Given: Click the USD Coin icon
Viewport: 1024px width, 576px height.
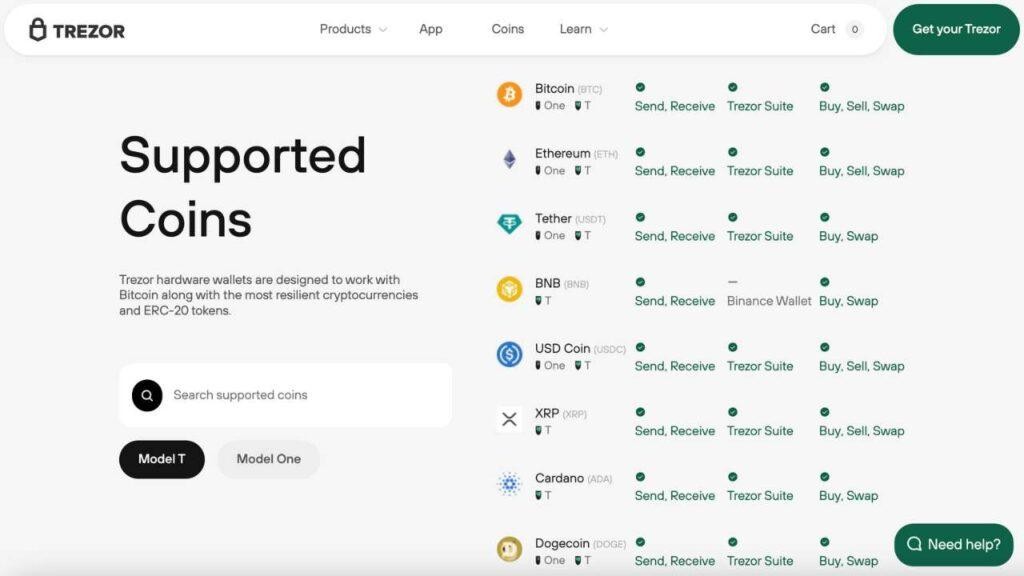Looking at the screenshot, I should (509, 354).
